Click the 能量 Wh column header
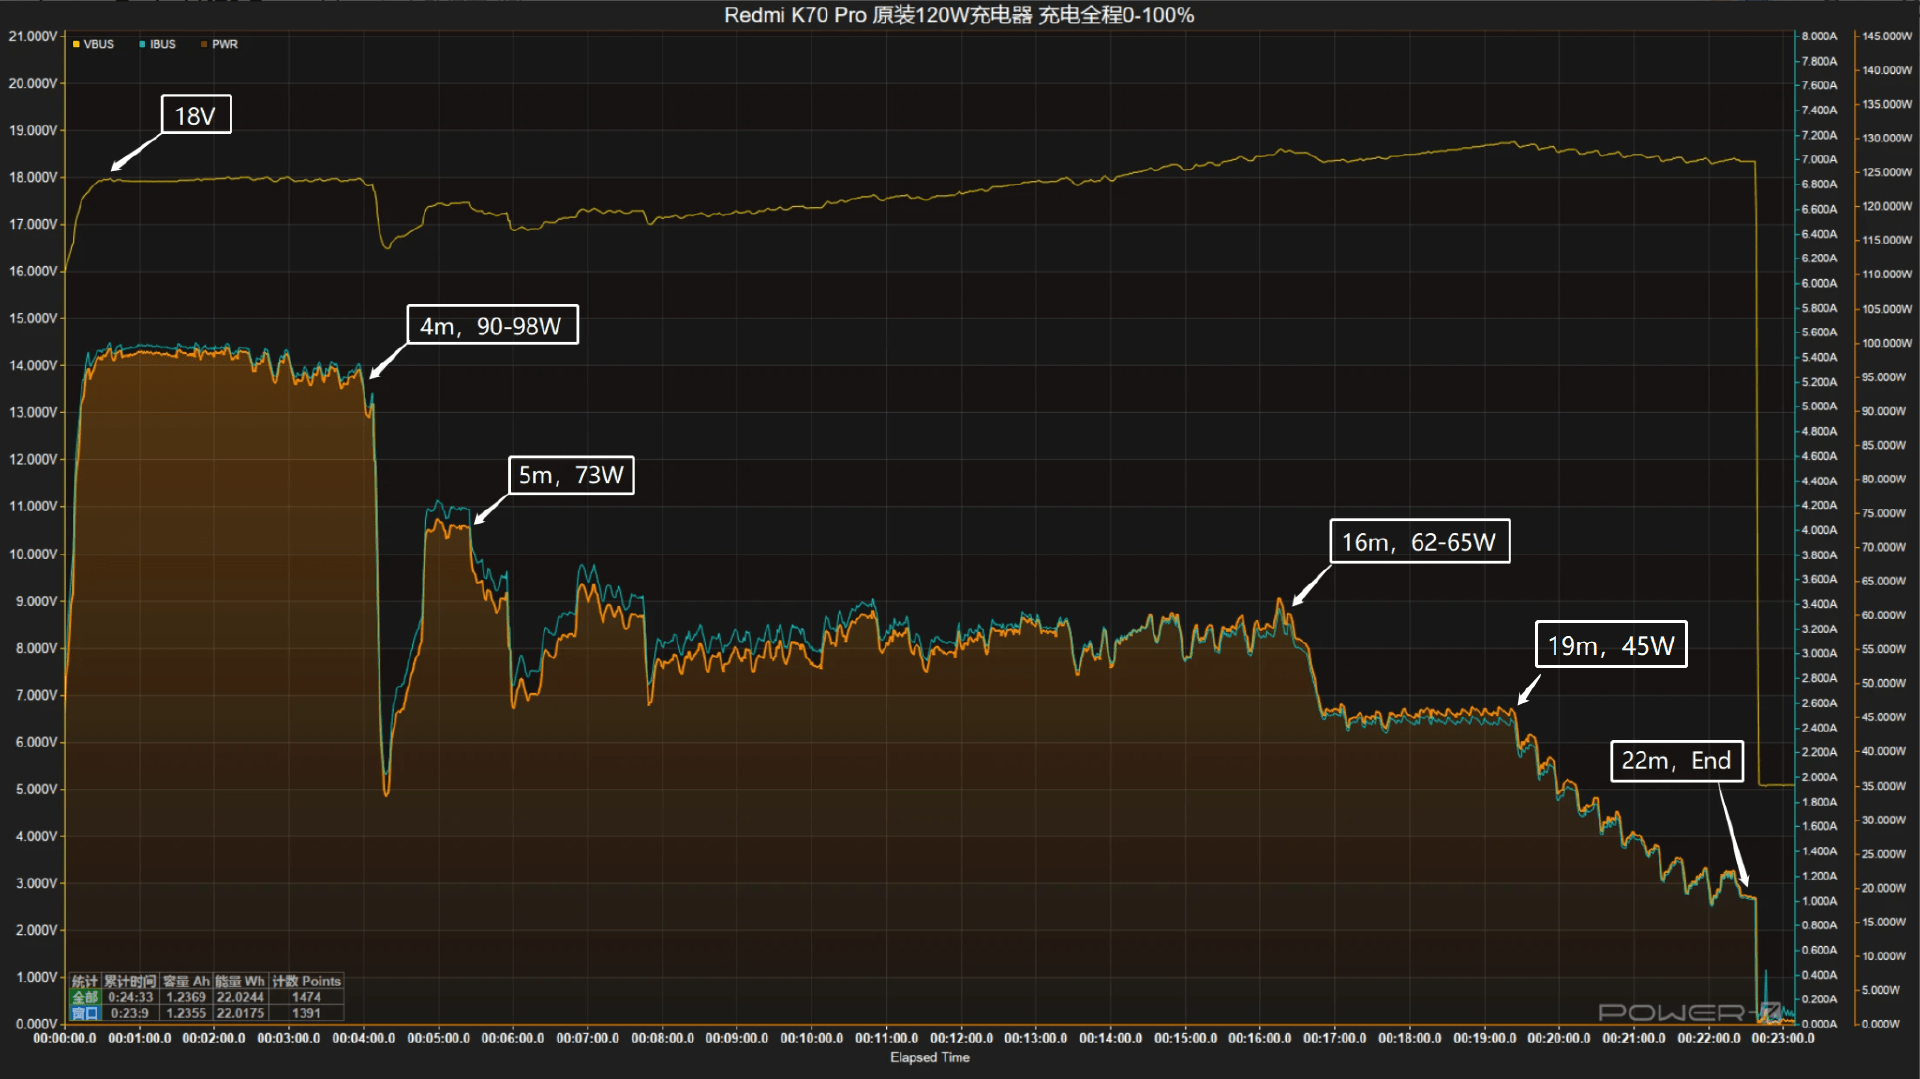Image resolution: width=1920 pixels, height=1079 pixels. [x=240, y=981]
